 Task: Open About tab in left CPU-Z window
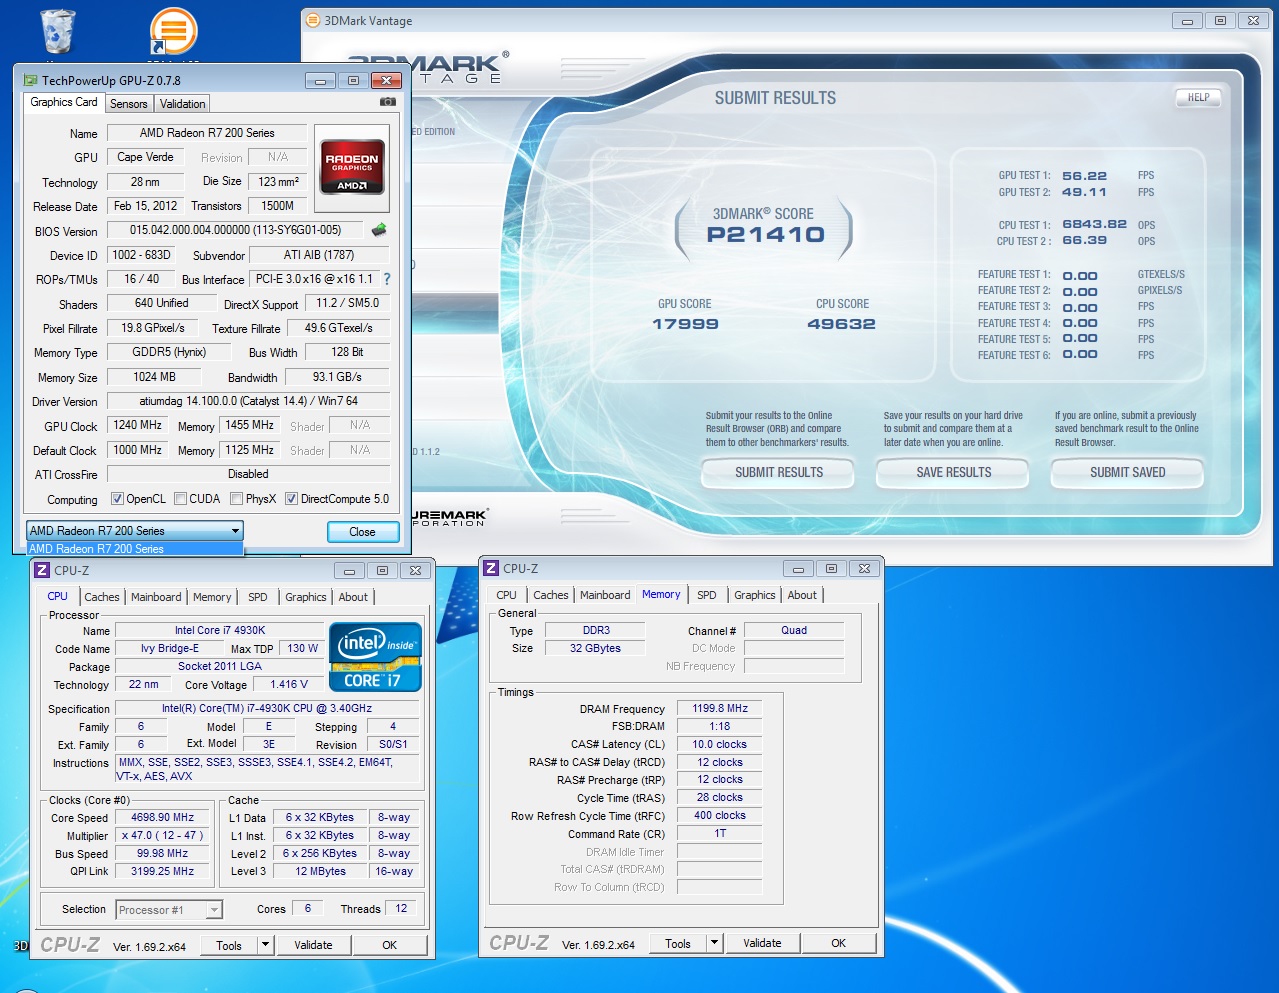click(x=353, y=597)
